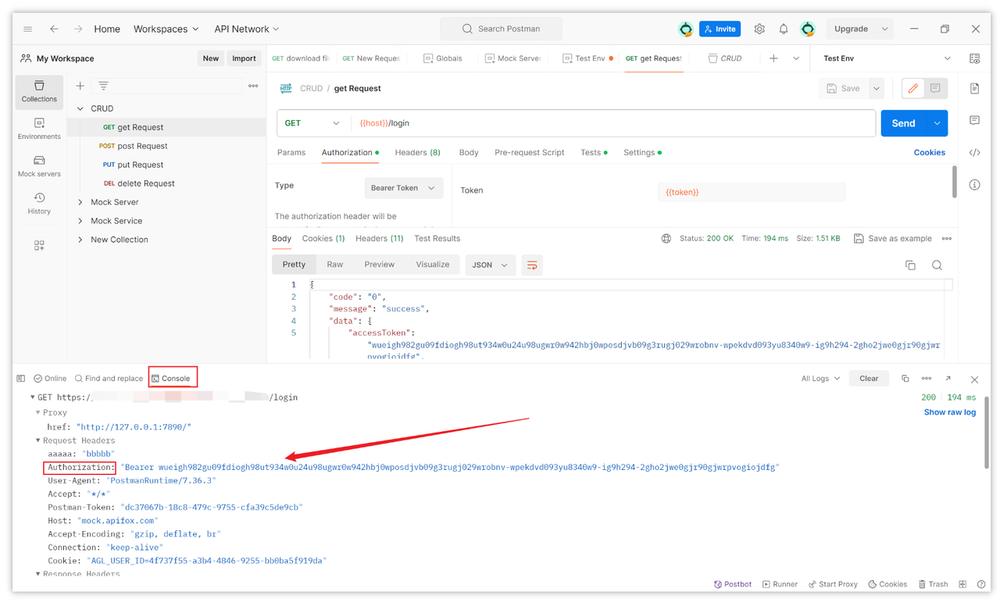The image size is (1000, 605).
Task: Select the Pre-request Script tab
Action: pos(529,153)
